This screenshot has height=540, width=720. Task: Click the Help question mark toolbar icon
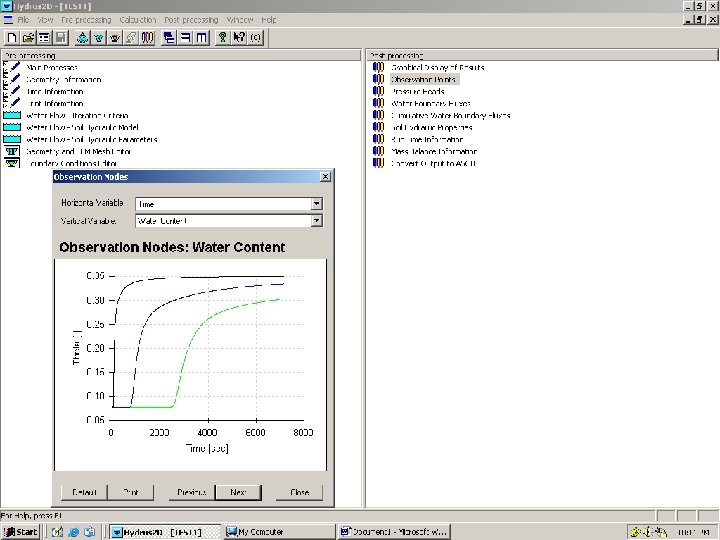click(222, 38)
